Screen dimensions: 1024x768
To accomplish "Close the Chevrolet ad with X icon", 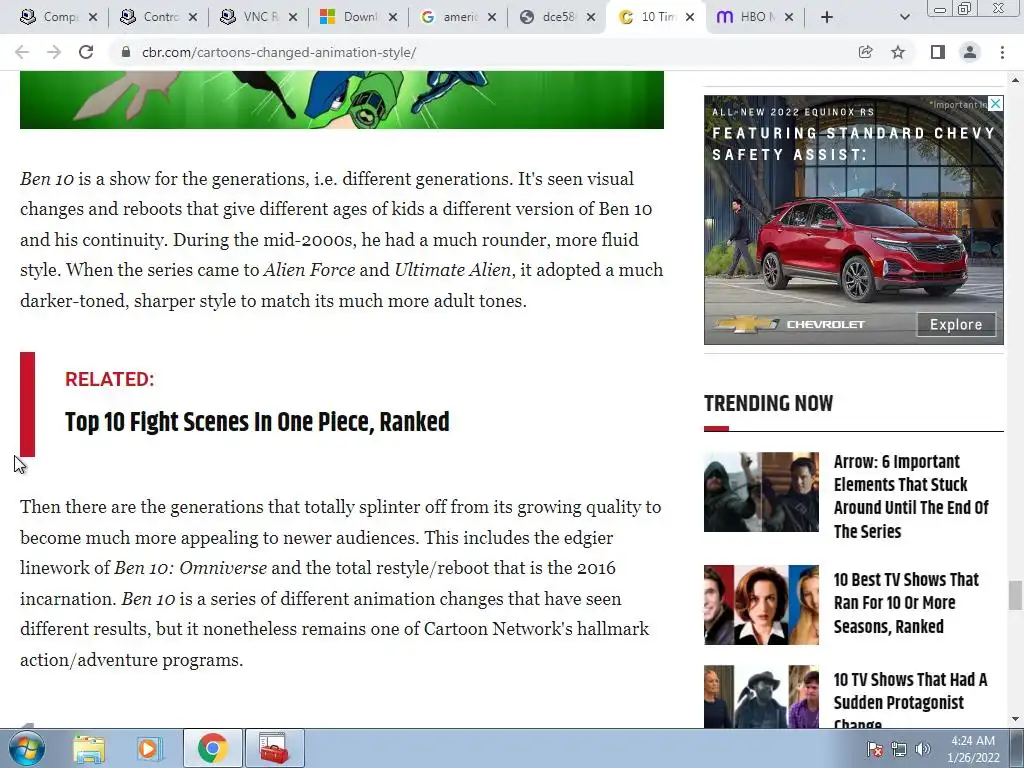I will click(x=995, y=103).
